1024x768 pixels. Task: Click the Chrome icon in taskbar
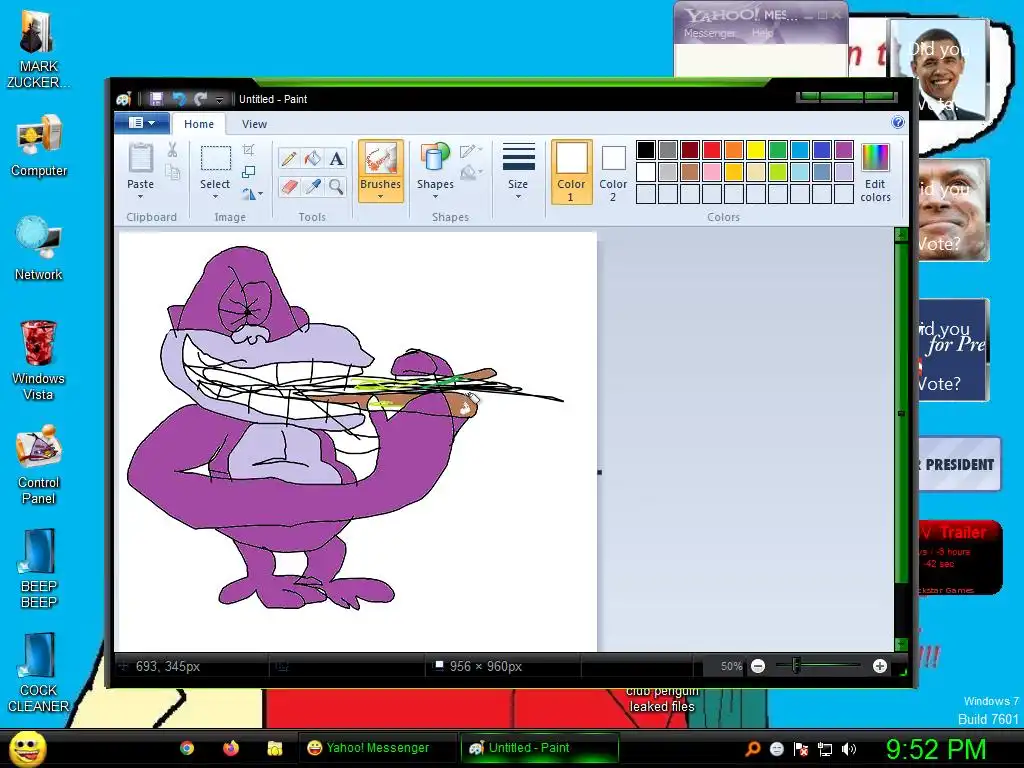pos(187,748)
